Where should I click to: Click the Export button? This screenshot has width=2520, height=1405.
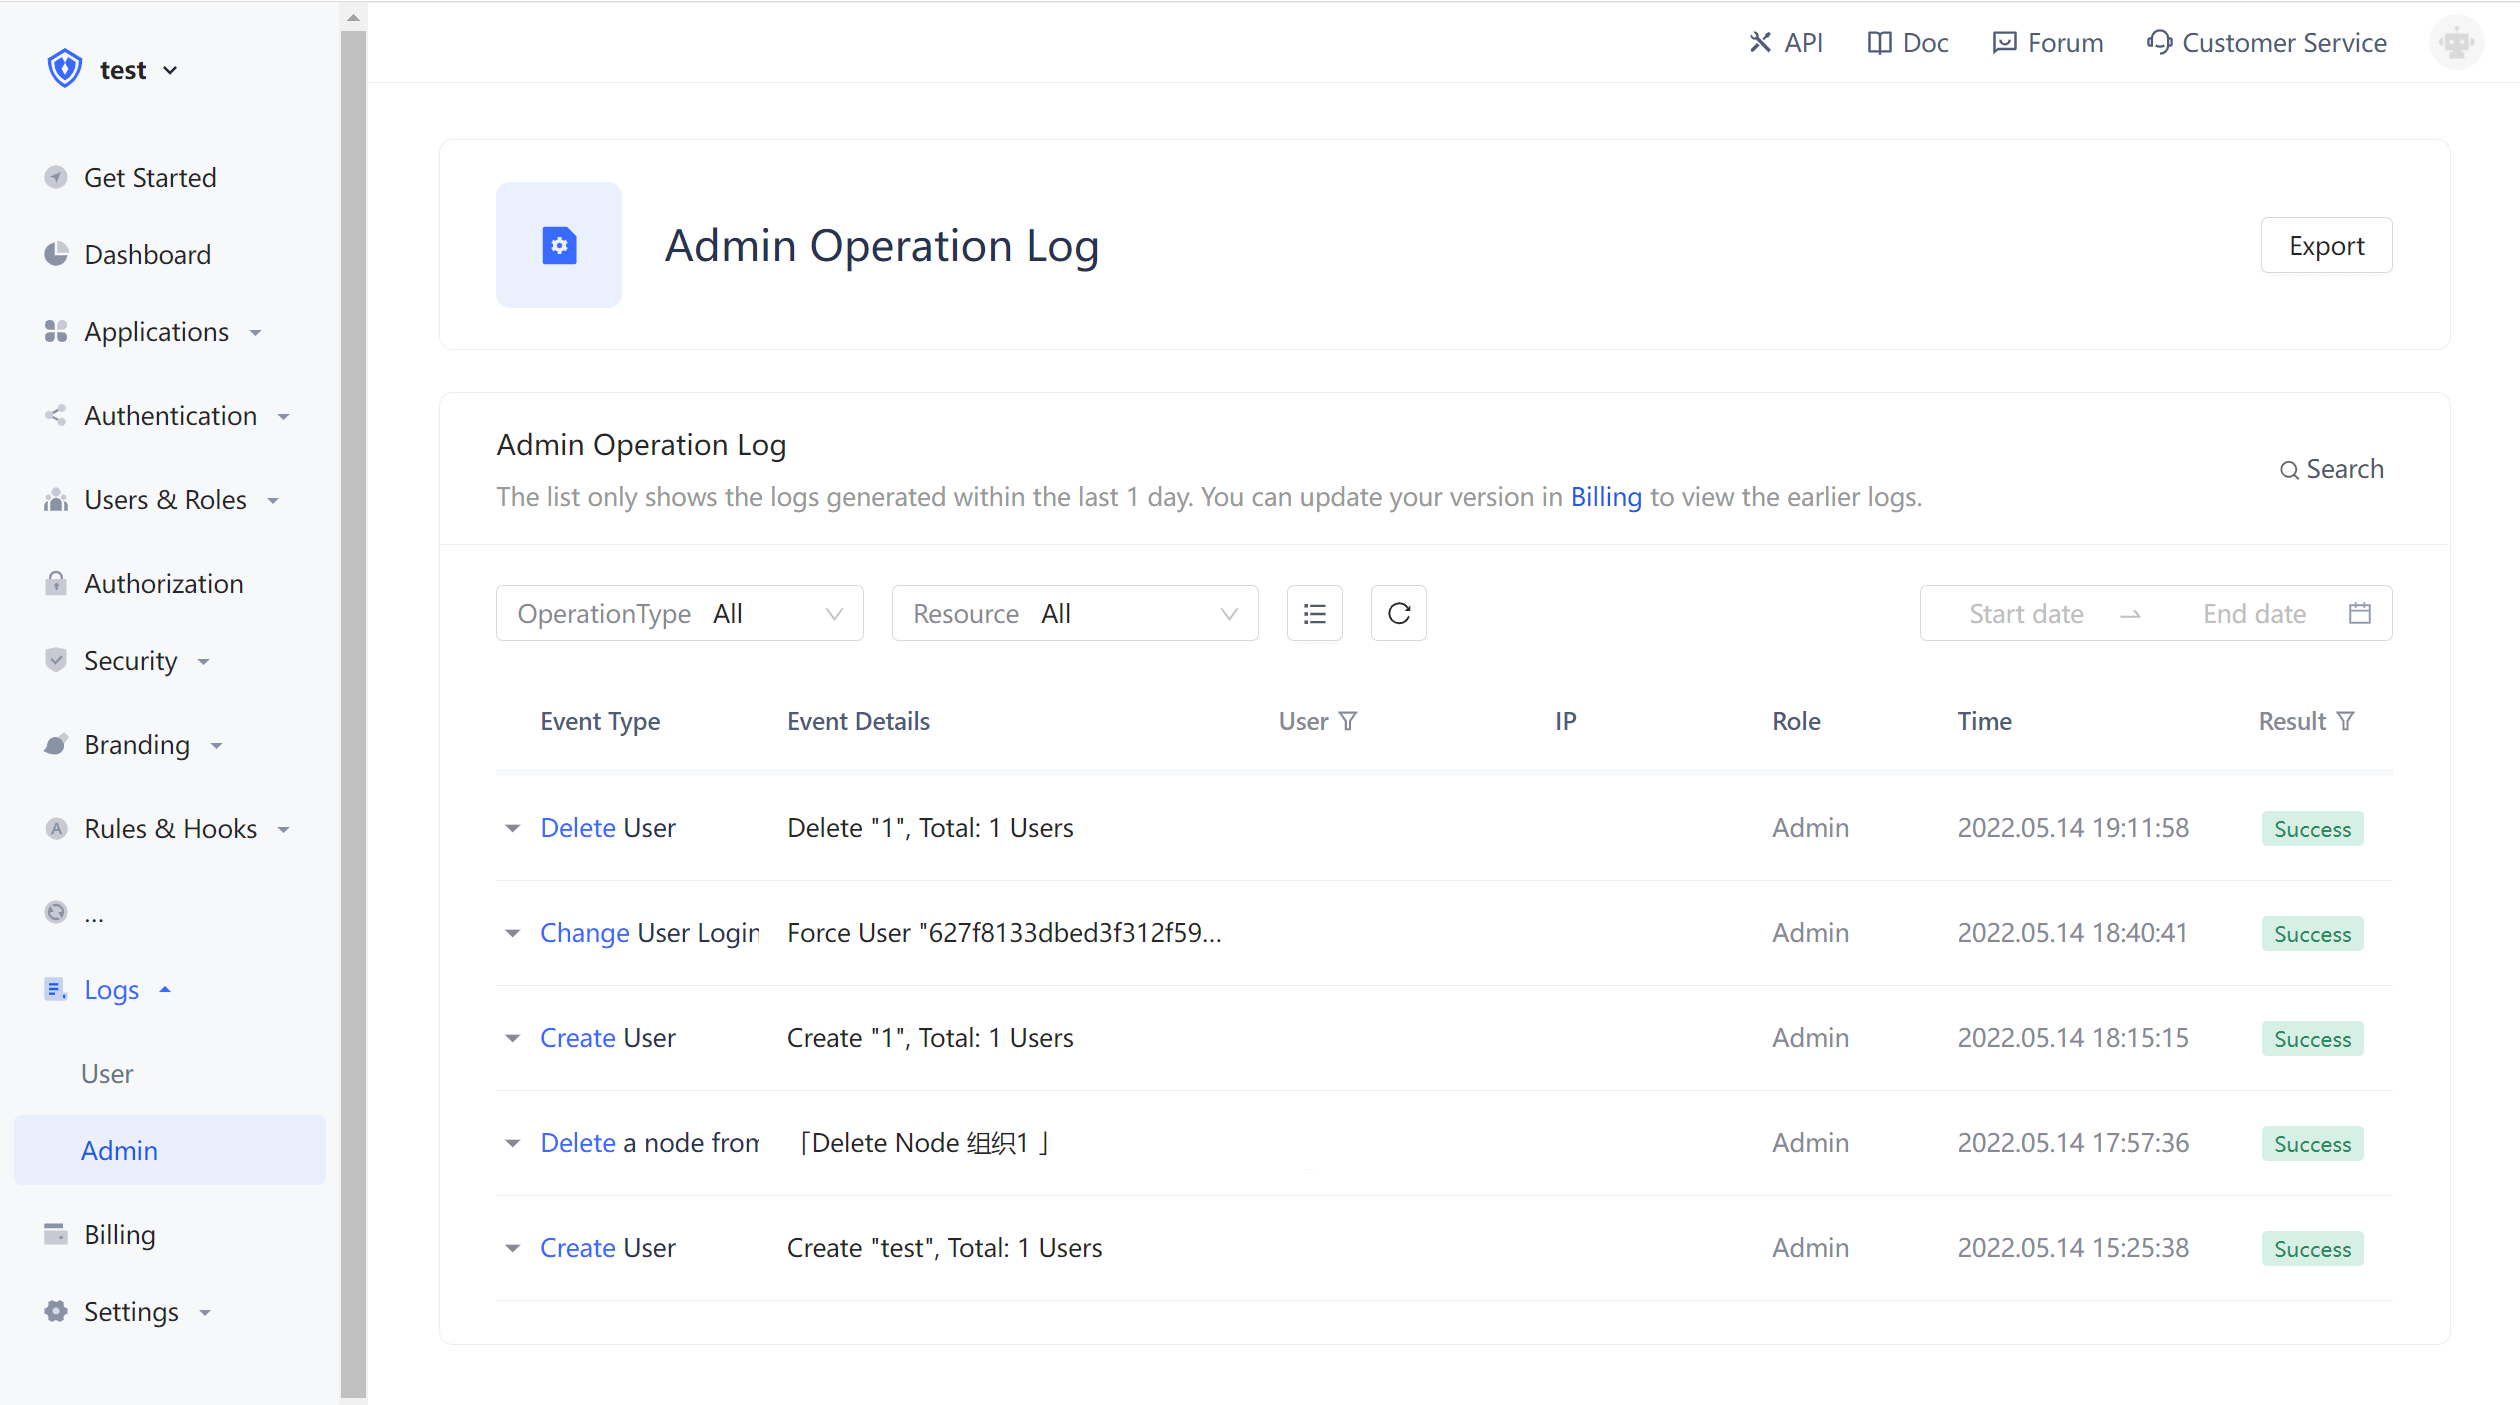tap(2326, 245)
